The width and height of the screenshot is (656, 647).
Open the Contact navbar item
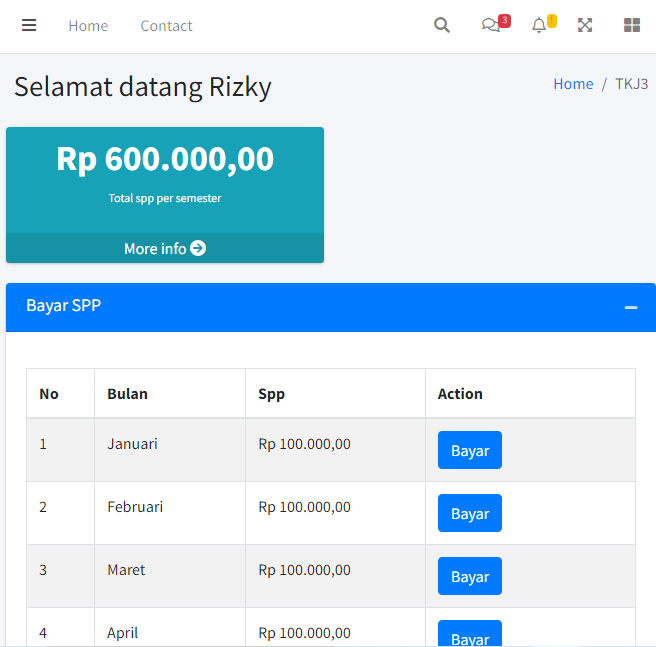(x=166, y=26)
